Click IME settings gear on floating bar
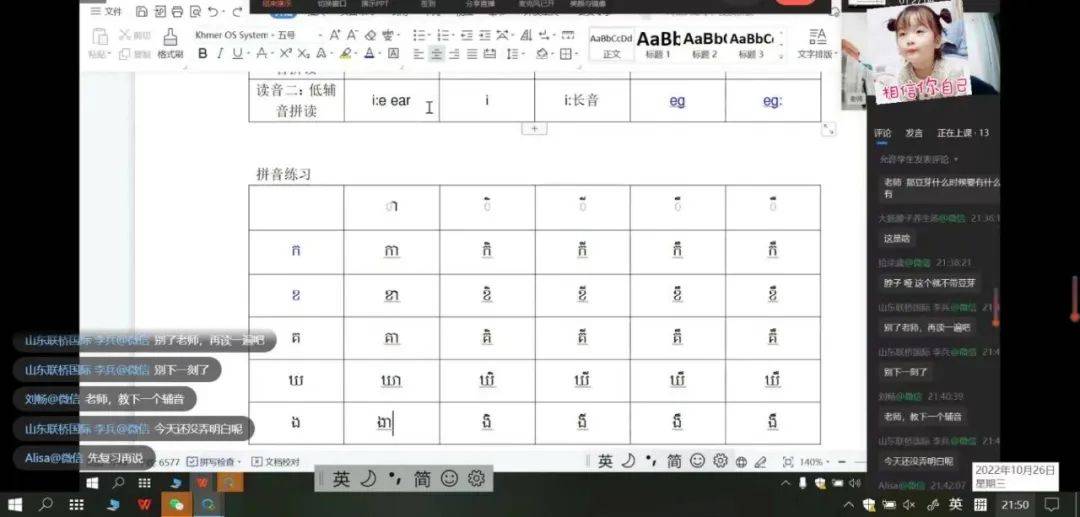The image size is (1080, 517). tap(476, 478)
